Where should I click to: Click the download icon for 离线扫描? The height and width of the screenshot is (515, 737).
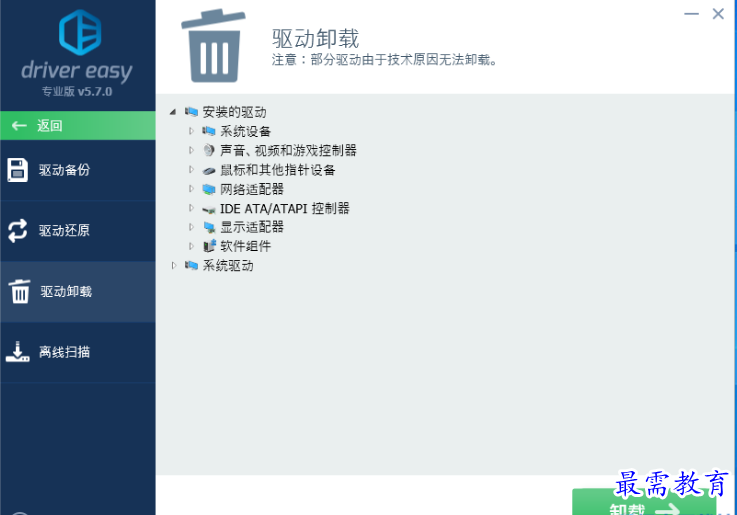click(17, 351)
